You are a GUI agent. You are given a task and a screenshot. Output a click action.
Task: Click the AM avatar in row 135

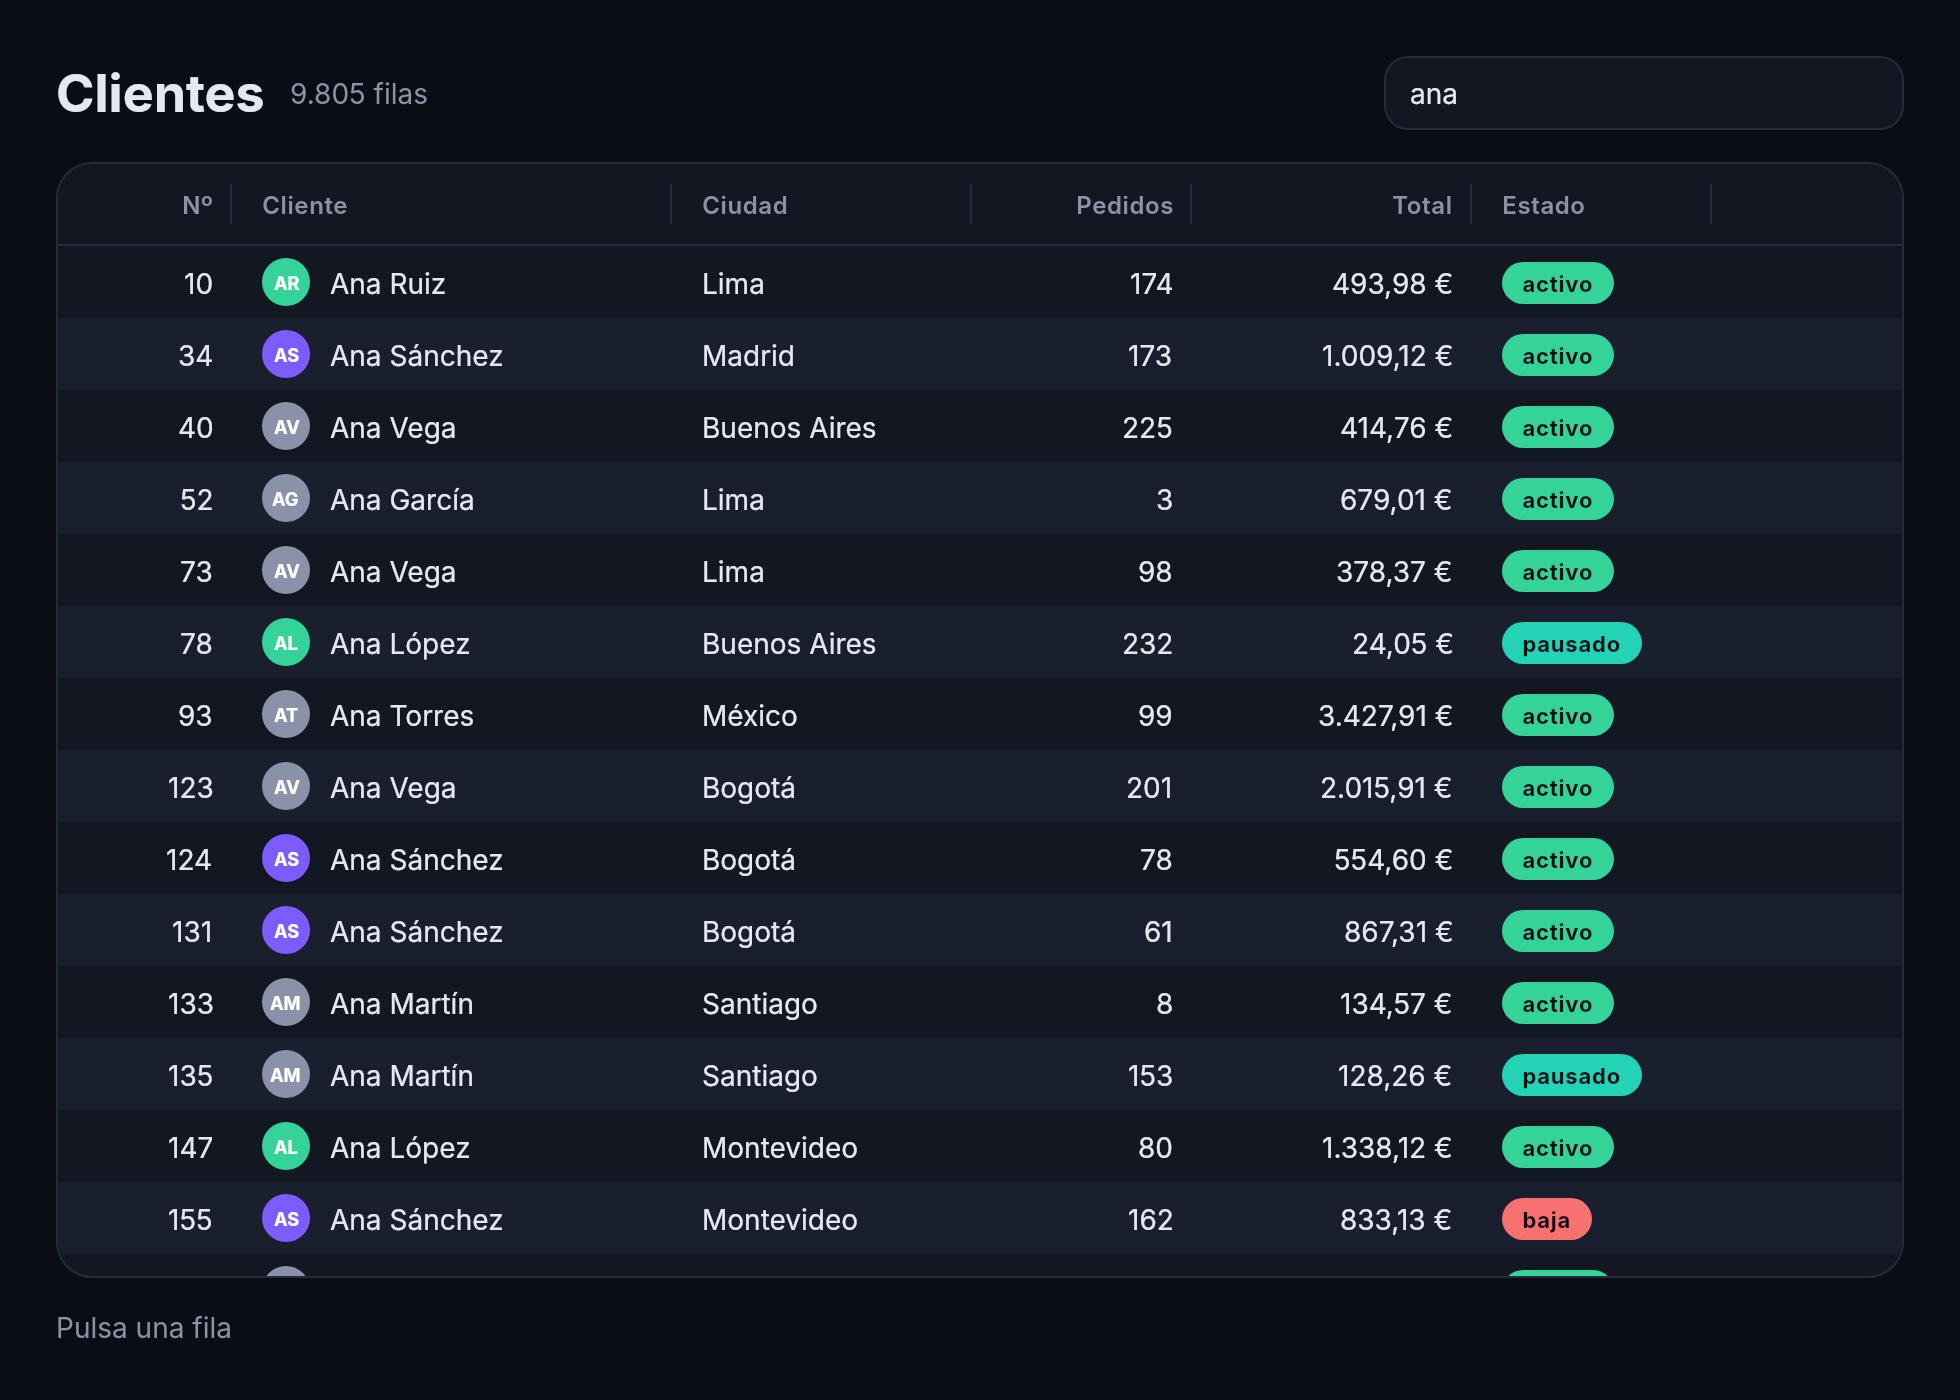286,1075
